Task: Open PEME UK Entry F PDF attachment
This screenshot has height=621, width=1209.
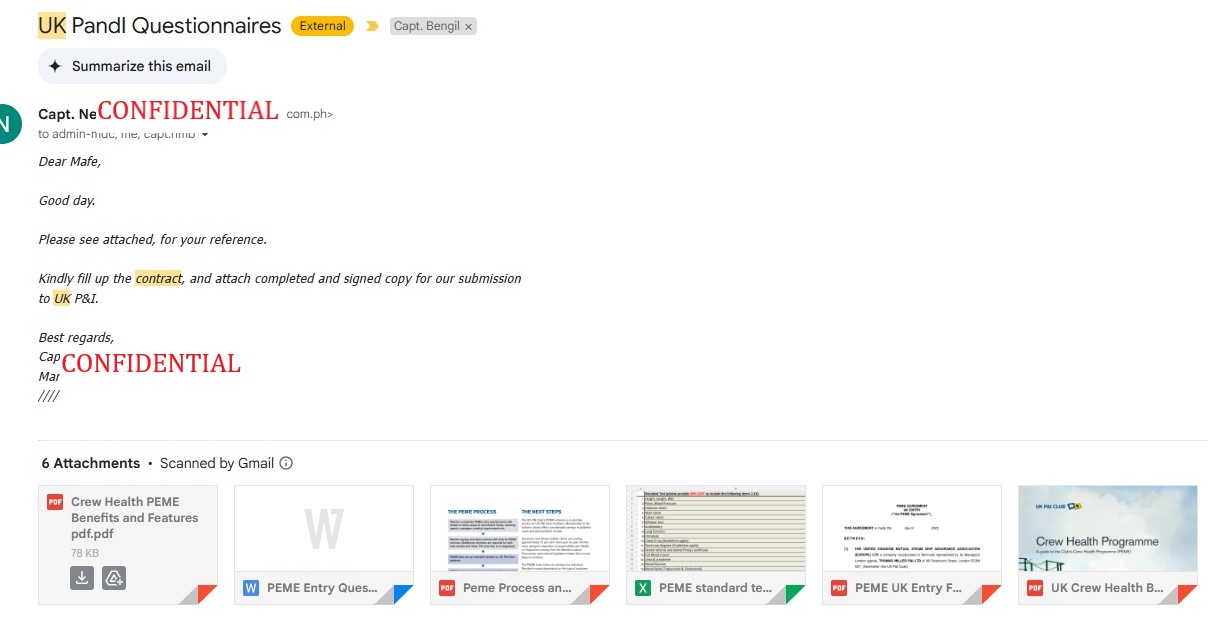Action: coord(912,545)
